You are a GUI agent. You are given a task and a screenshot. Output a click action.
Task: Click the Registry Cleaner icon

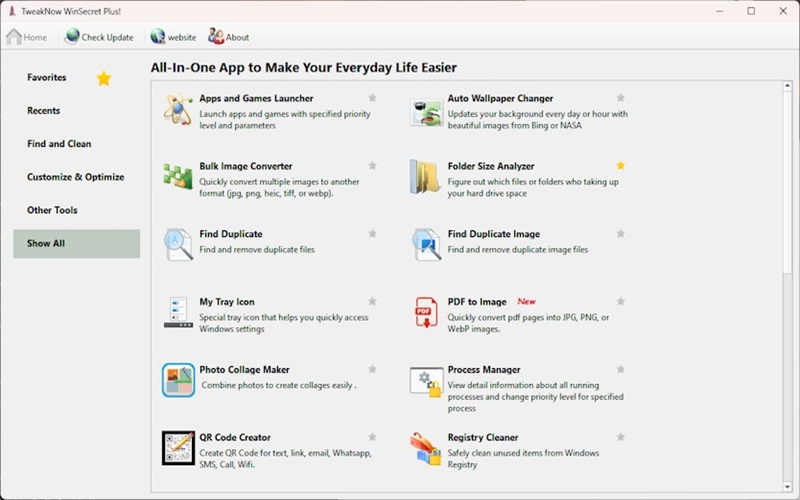pyautogui.click(x=426, y=449)
